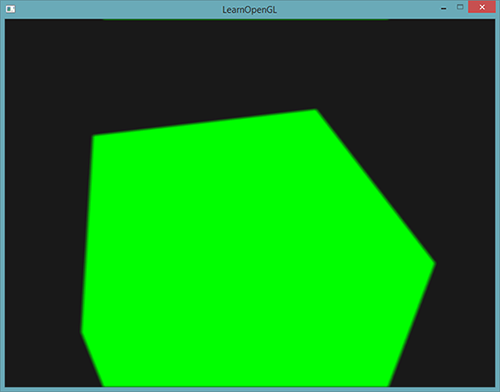Click the bottom window border of LearnOpenGL
The width and height of the screenshot is (500, 392).
click(250, 389)
